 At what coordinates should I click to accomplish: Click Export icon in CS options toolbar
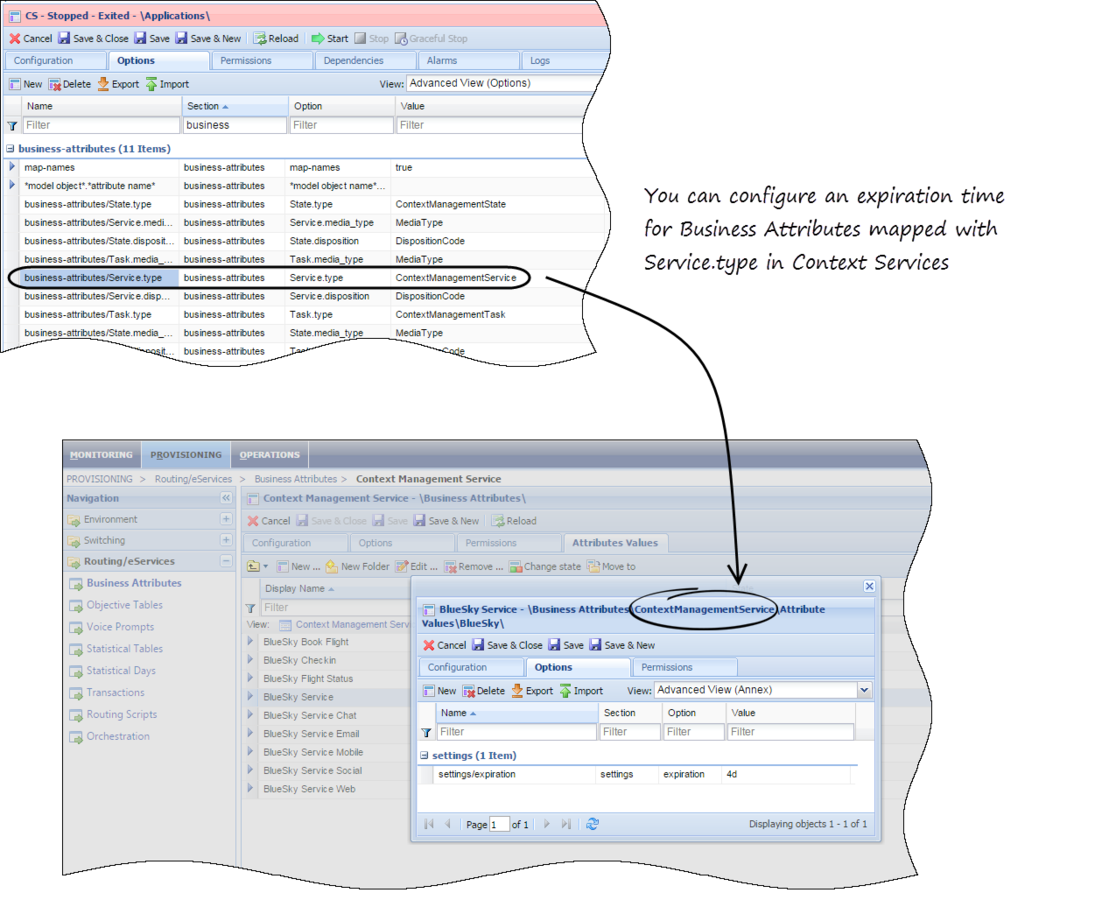(x=103, y=85)
